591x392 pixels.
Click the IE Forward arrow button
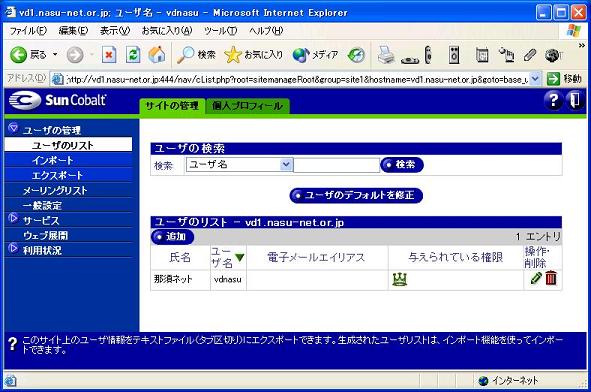coord(75,55)
